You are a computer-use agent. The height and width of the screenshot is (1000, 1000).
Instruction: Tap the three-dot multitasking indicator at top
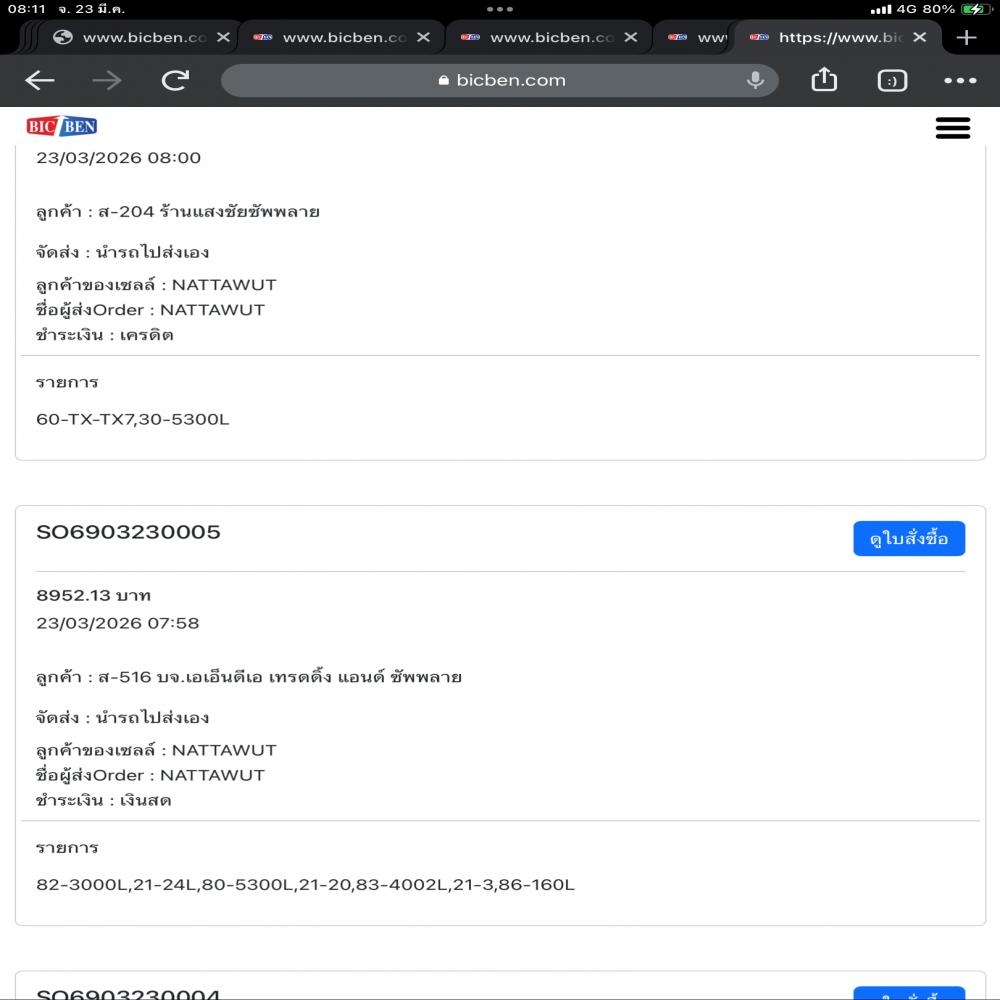click(x=499, y=9)
